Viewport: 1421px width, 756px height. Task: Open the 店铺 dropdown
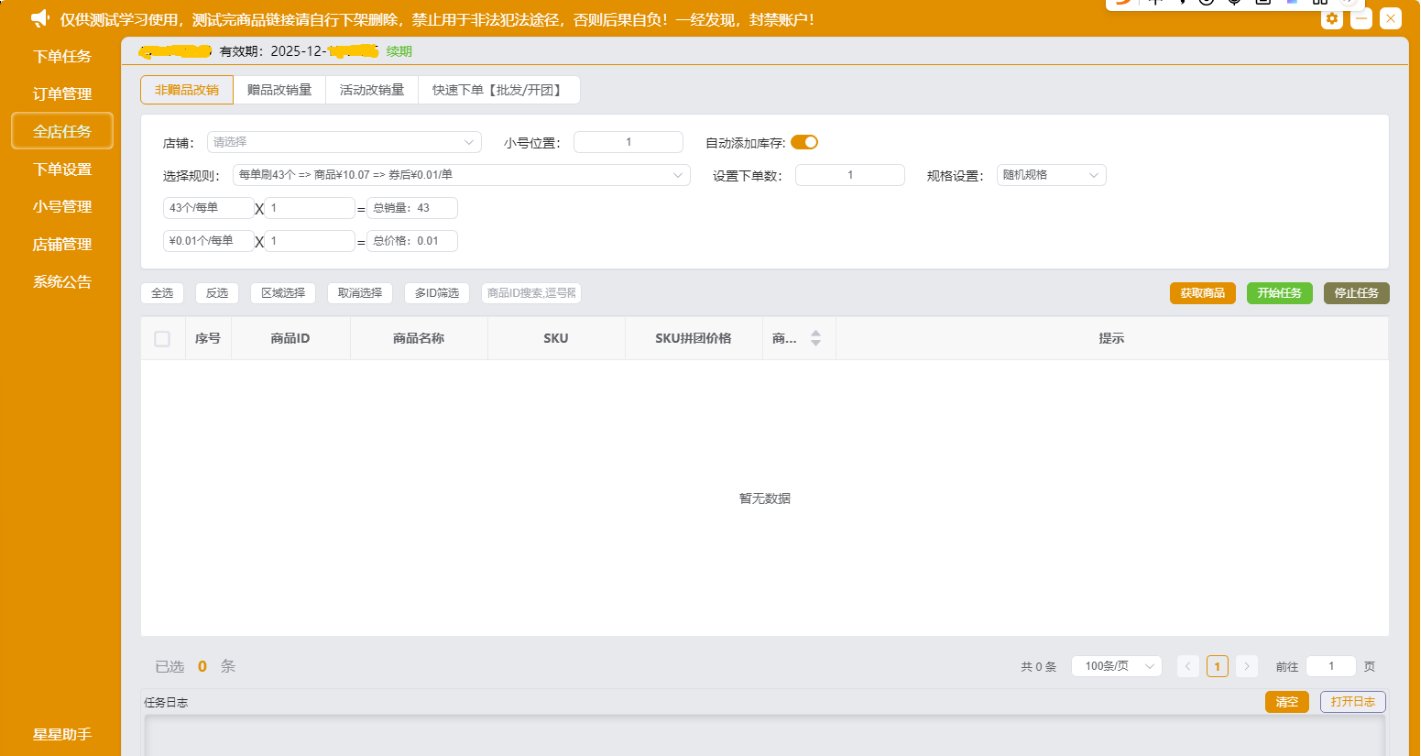coord(344,142)
